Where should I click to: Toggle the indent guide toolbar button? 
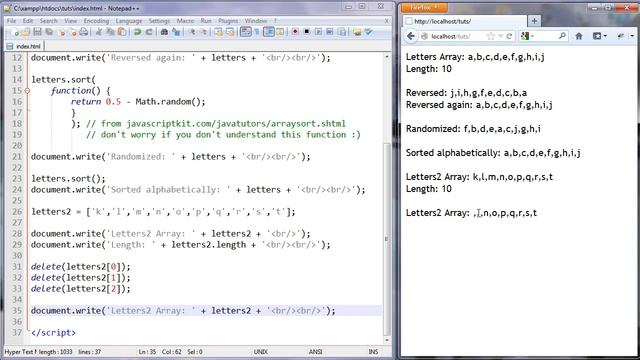pos(269,32)
